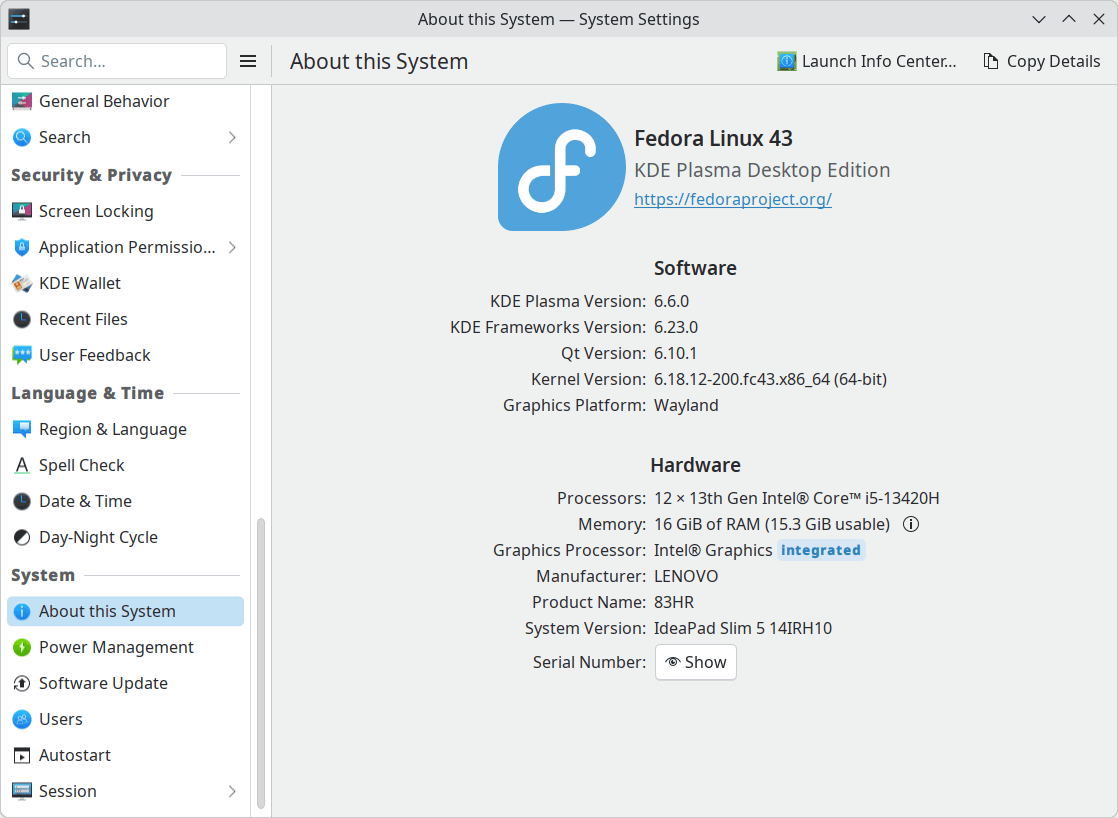Screen dimensions: 1118x818
Task: Click the User Feedback icon
Action: click(x=22, y=355)
